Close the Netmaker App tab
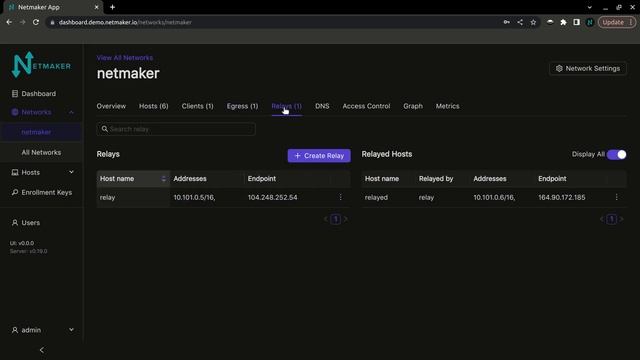This screenshot has height=360, width=640. pyautogui.click(x=96, y=7)
